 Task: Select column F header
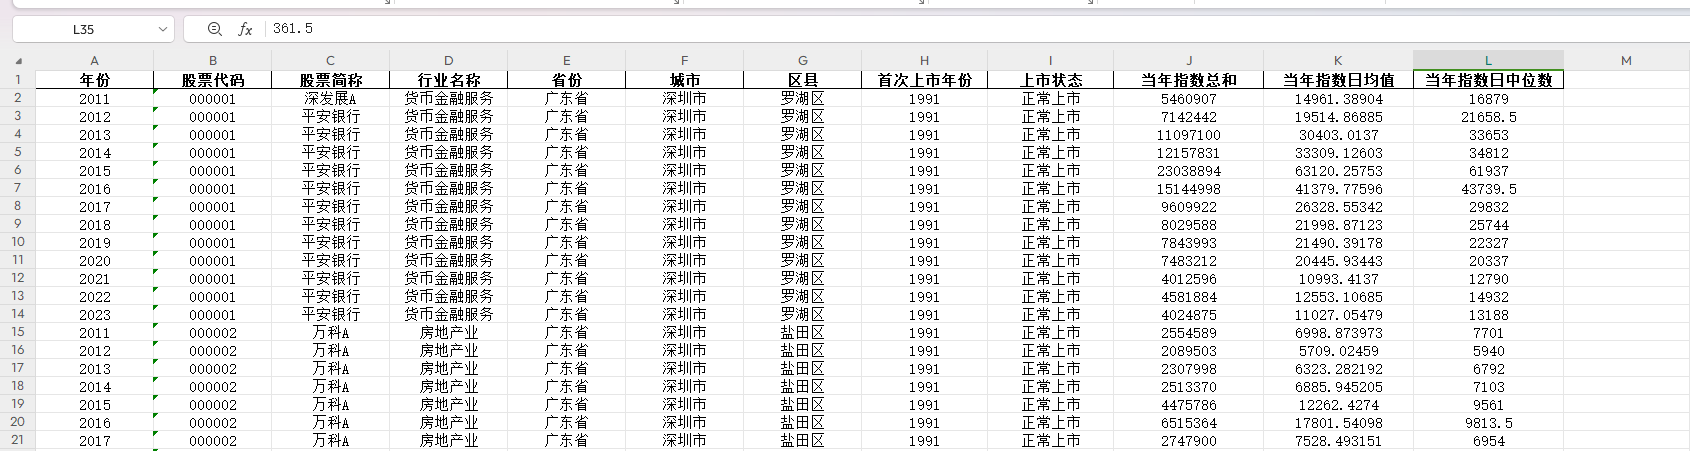pos(685,60)
